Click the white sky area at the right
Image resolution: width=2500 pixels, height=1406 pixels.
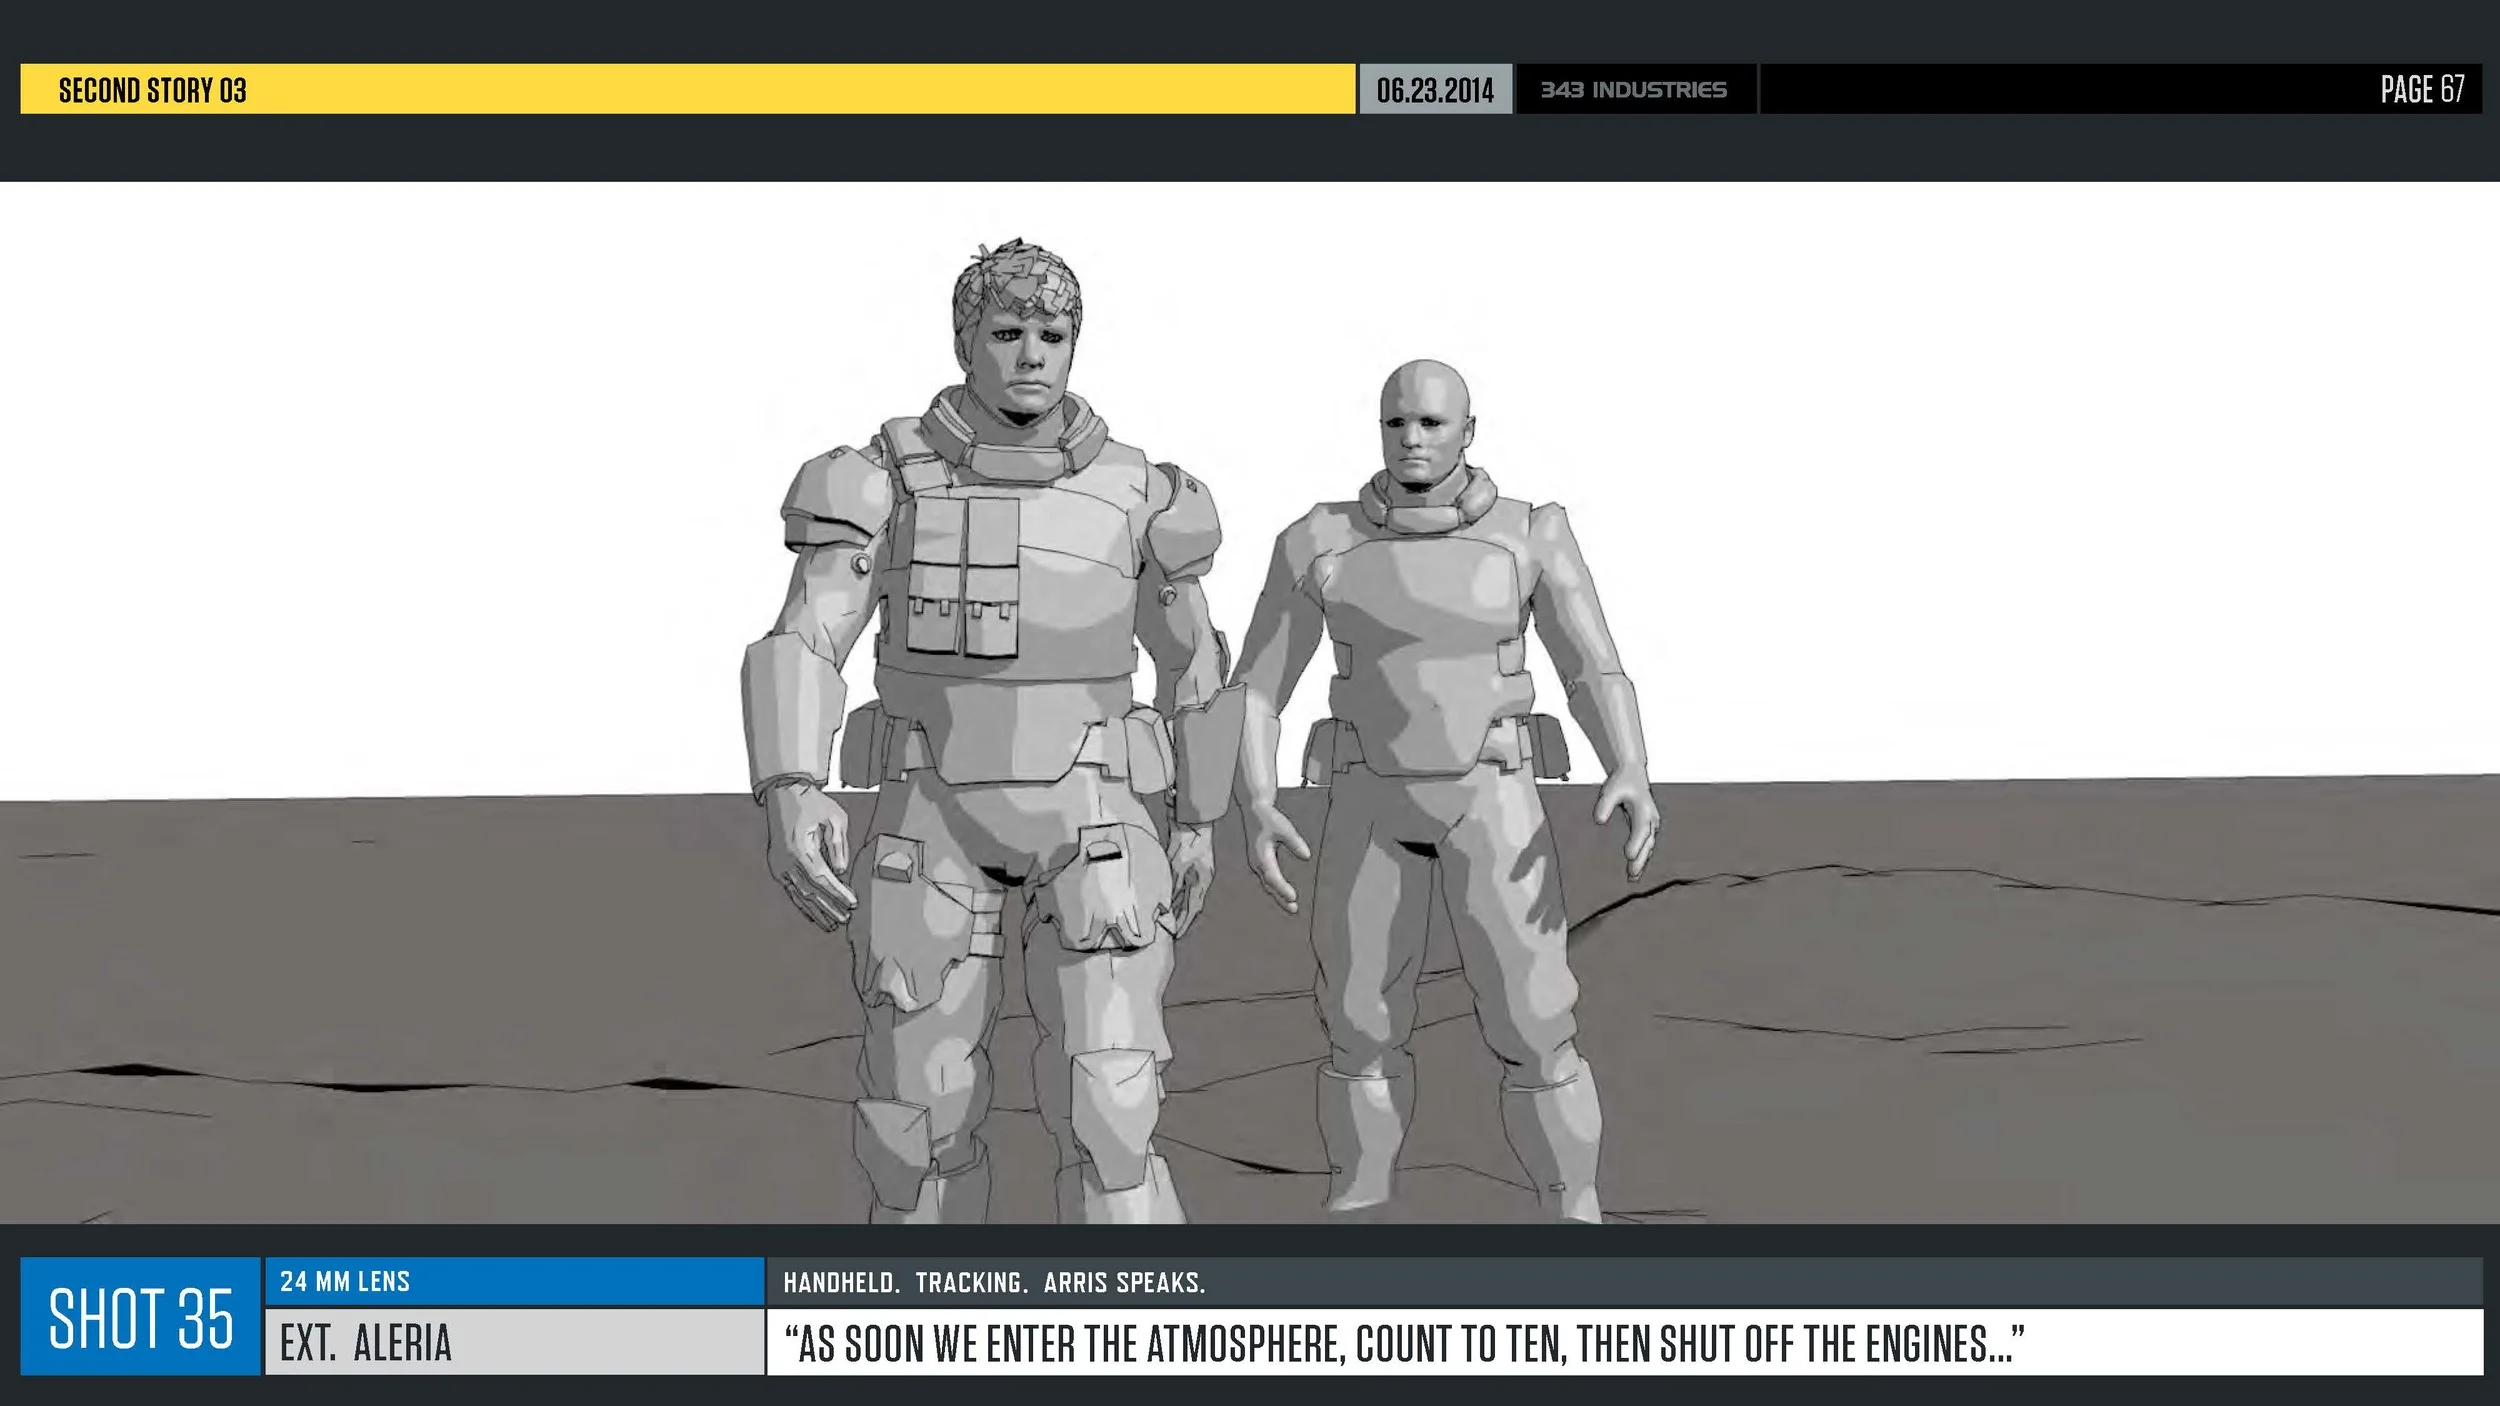2100,450
